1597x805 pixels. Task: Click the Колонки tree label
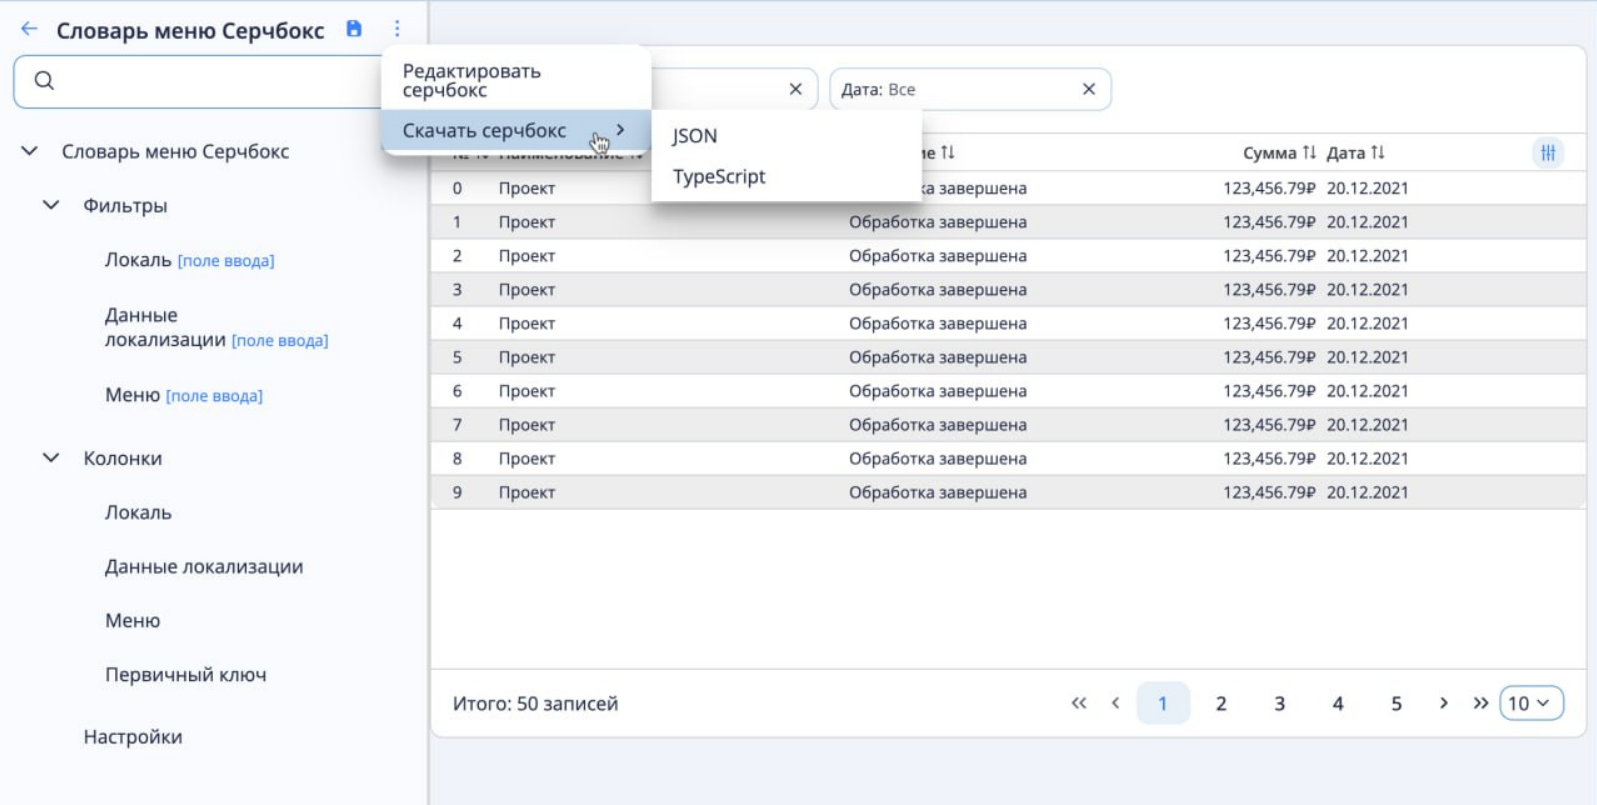click(122, 458)
